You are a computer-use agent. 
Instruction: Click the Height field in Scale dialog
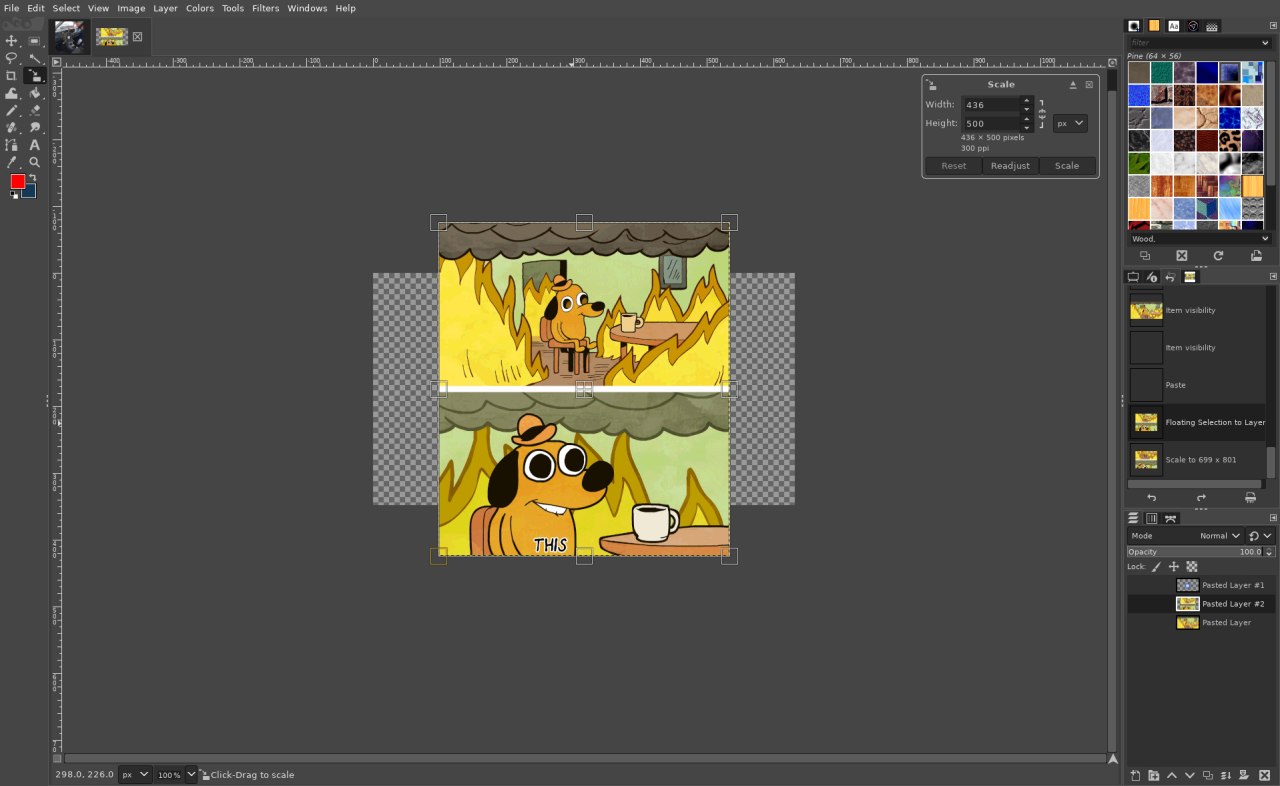[990, 124]
